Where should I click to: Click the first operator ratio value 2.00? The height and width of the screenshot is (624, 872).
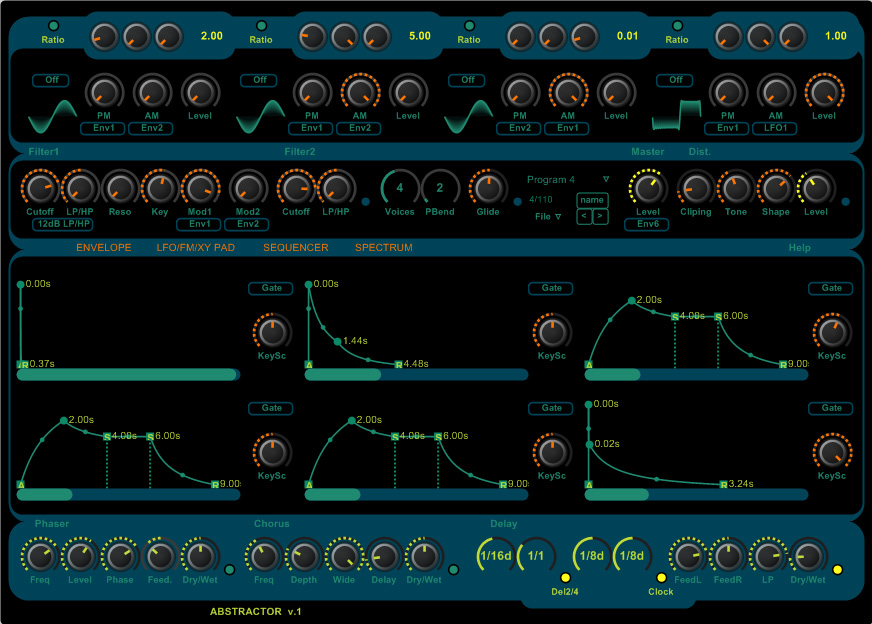click(211, 36)
